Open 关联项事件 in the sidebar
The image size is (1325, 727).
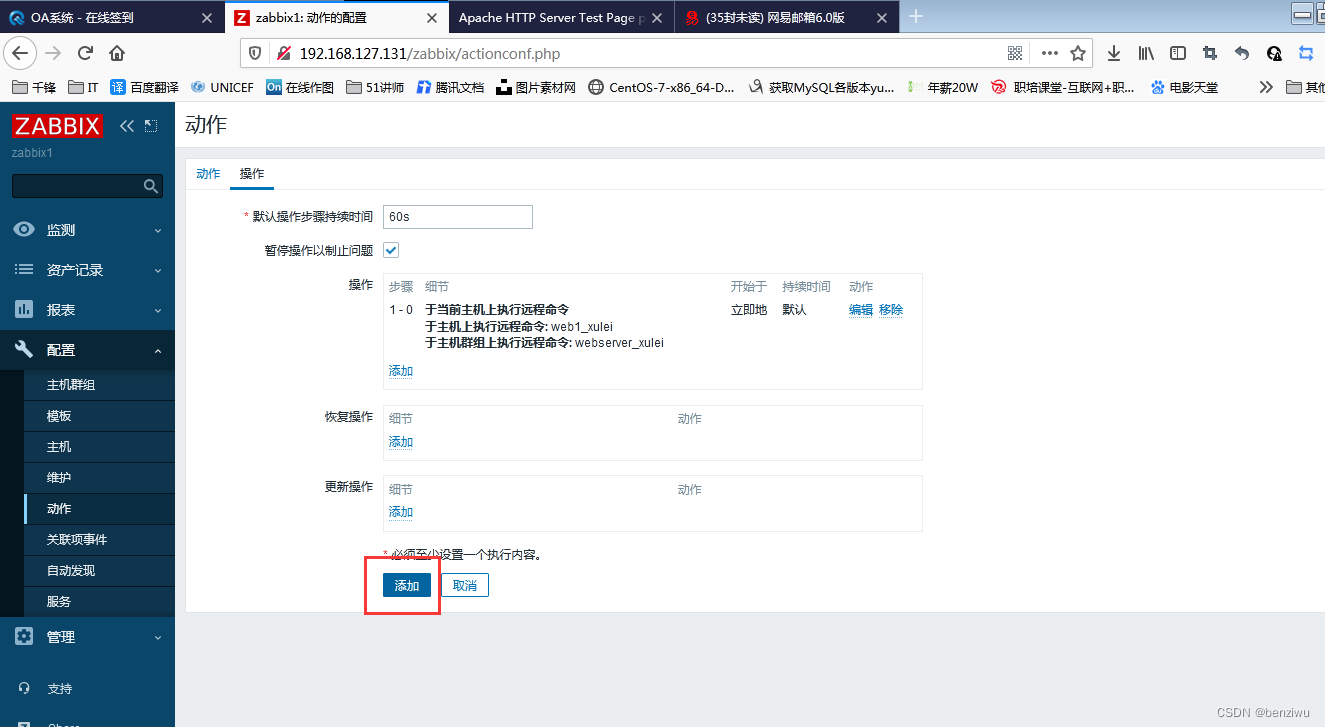click(99, 540)
